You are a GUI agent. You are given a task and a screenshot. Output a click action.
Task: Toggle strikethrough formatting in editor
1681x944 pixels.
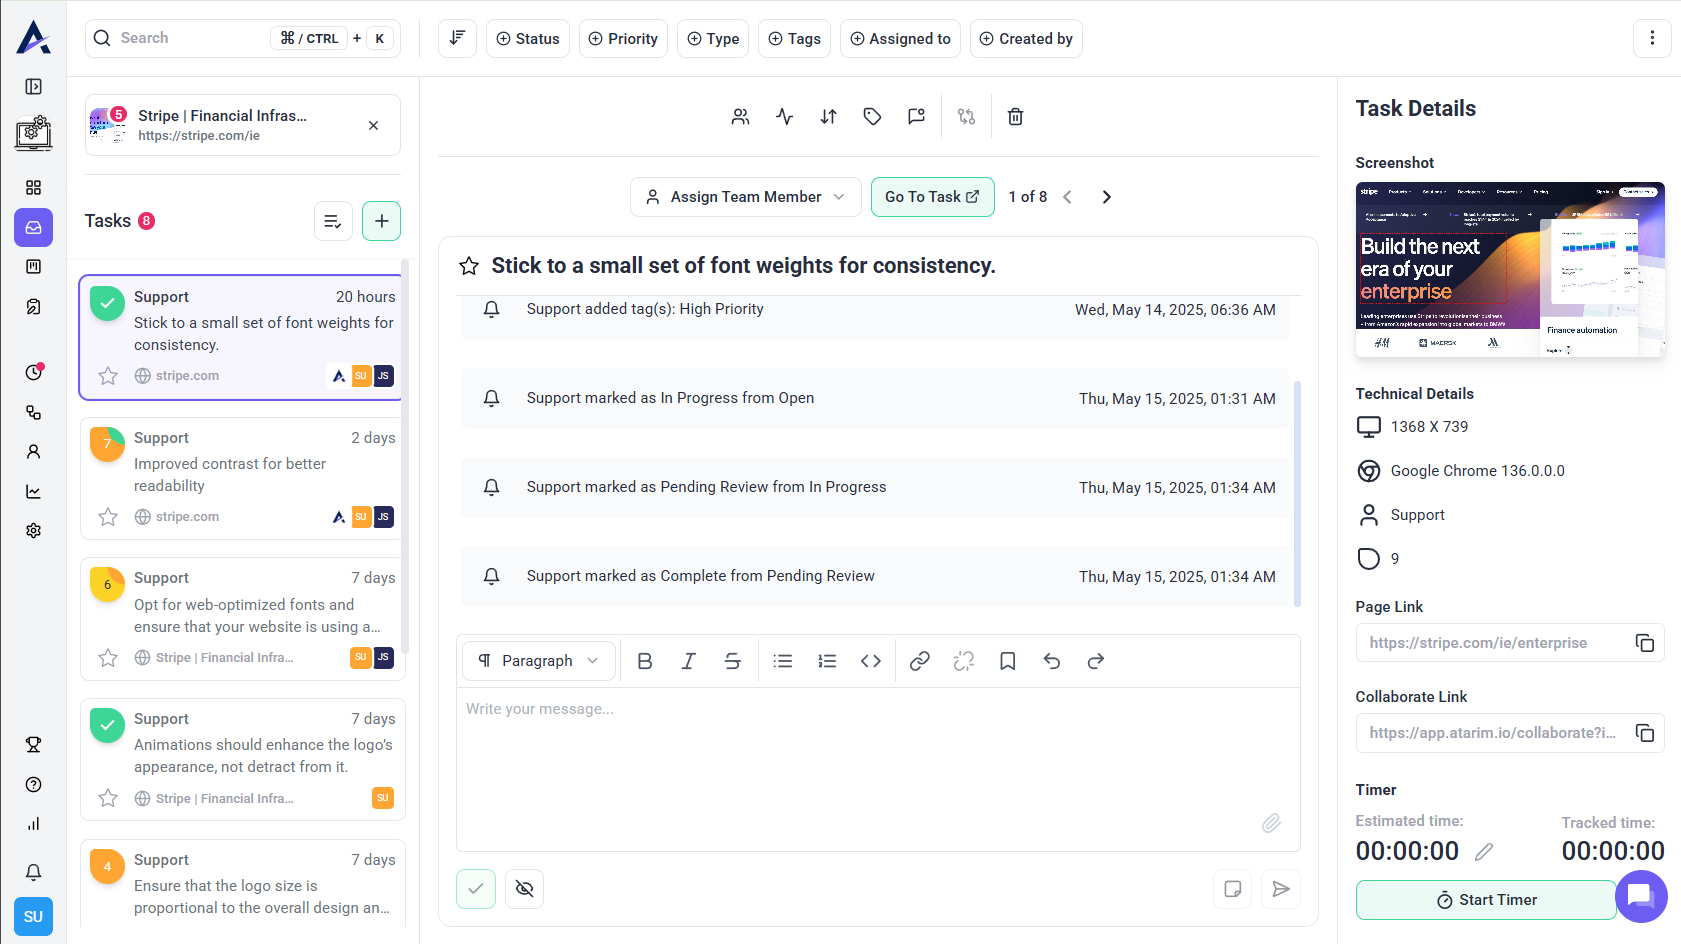pyautogui.click(x=733, y=661)
